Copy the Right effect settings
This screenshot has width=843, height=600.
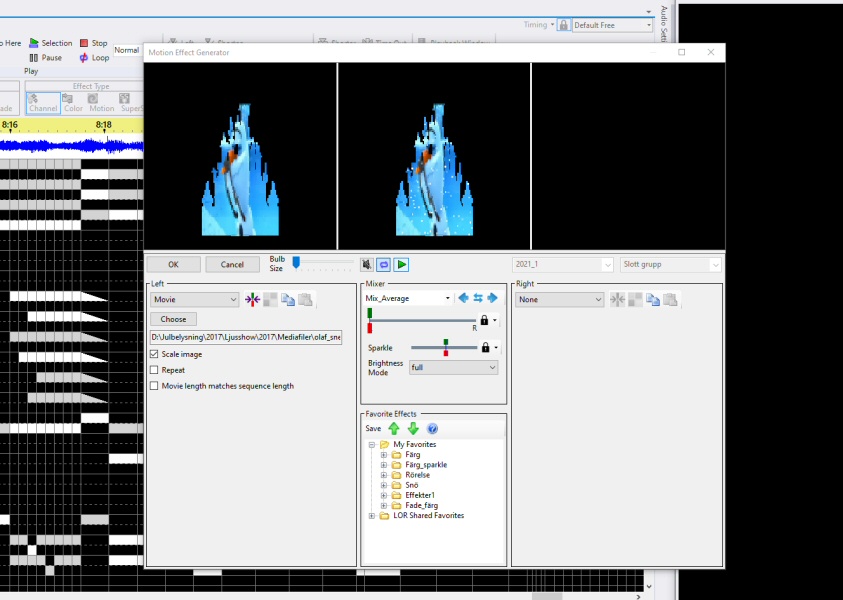pos(653,299)
